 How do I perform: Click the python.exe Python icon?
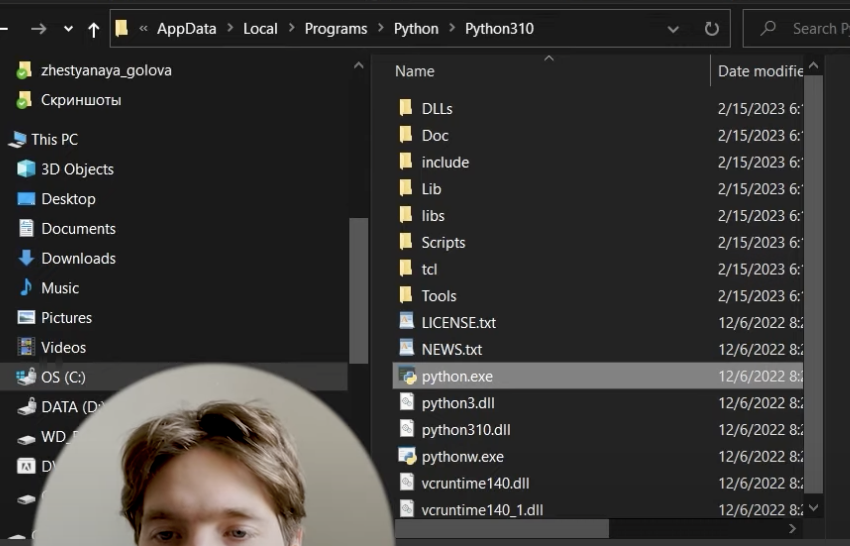click(x=407, y=376)
